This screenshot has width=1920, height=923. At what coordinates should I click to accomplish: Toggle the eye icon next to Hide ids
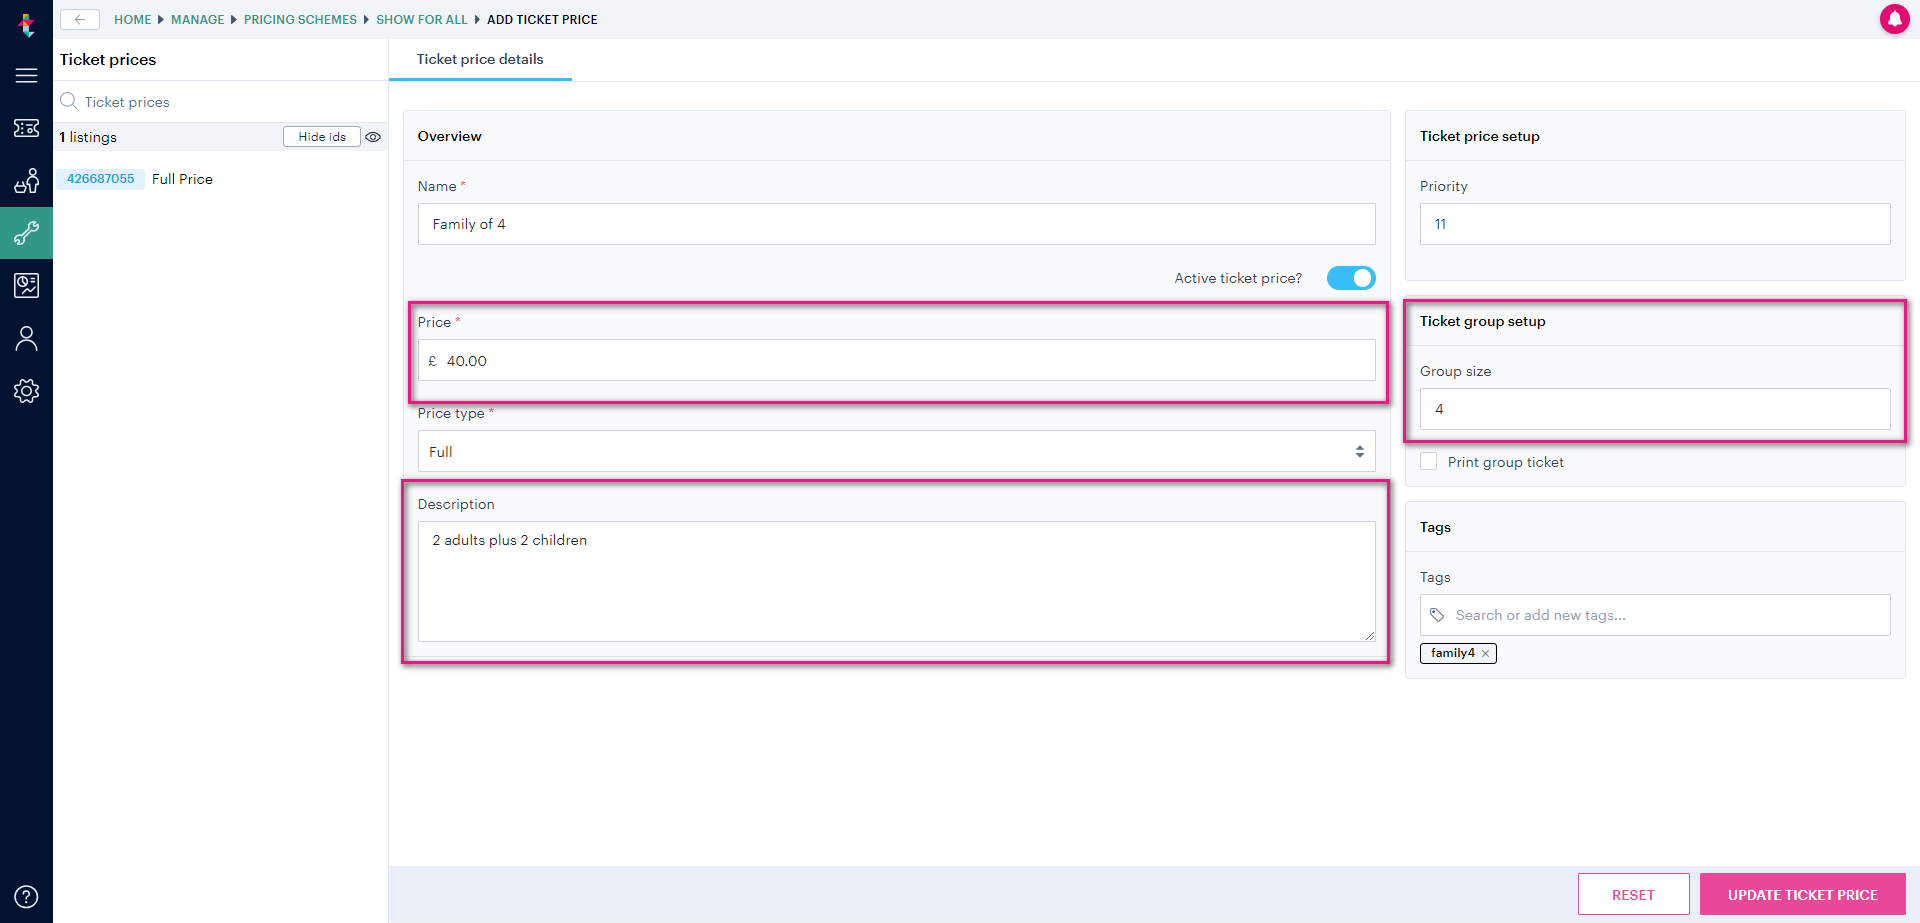click(373, 137)
